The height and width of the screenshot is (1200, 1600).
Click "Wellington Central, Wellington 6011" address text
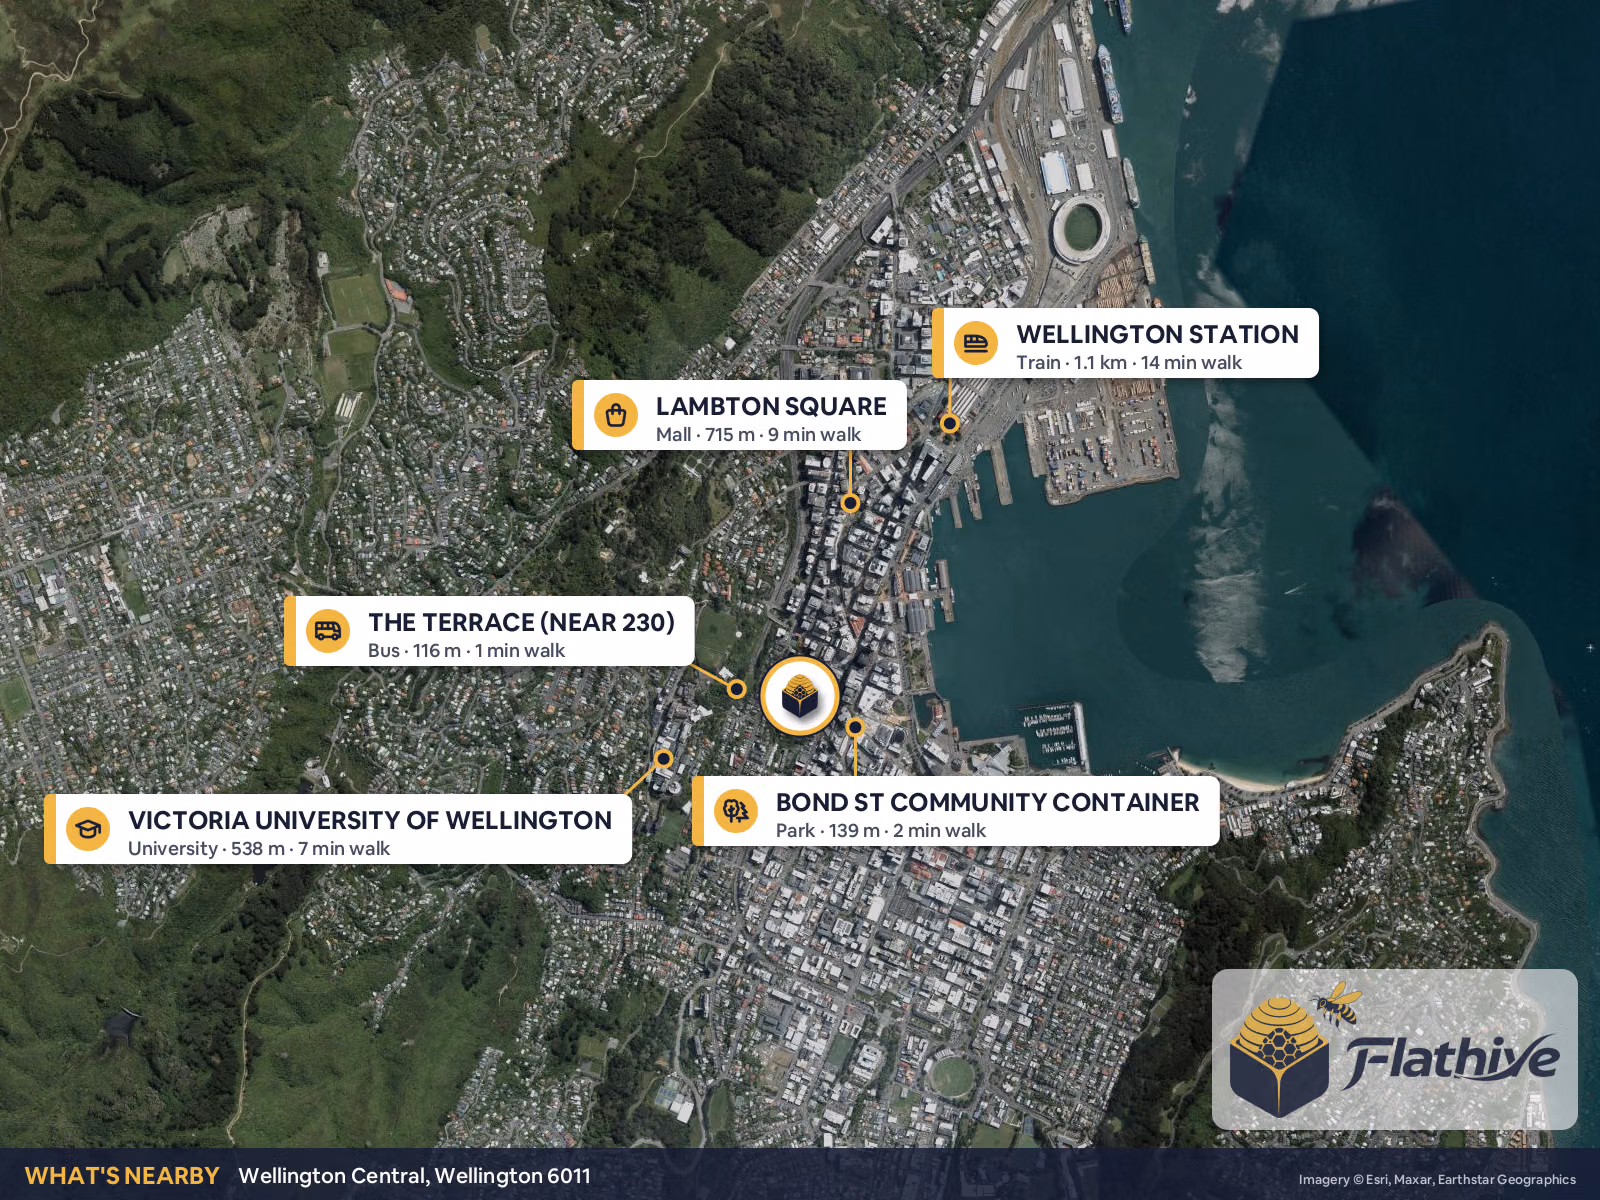point(414,1176)
